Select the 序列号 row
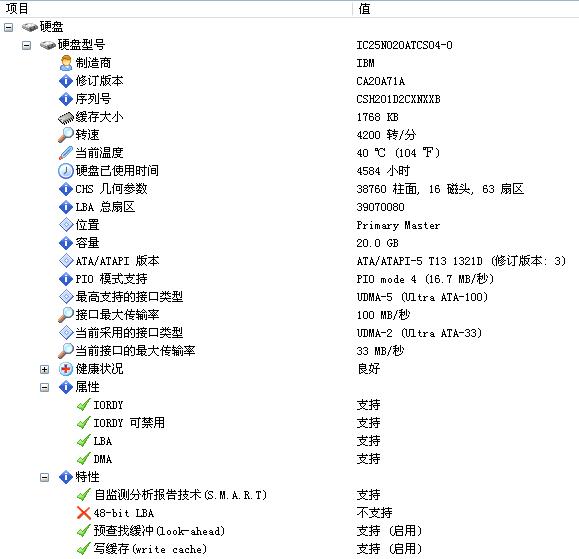 (x=290, y=99)
